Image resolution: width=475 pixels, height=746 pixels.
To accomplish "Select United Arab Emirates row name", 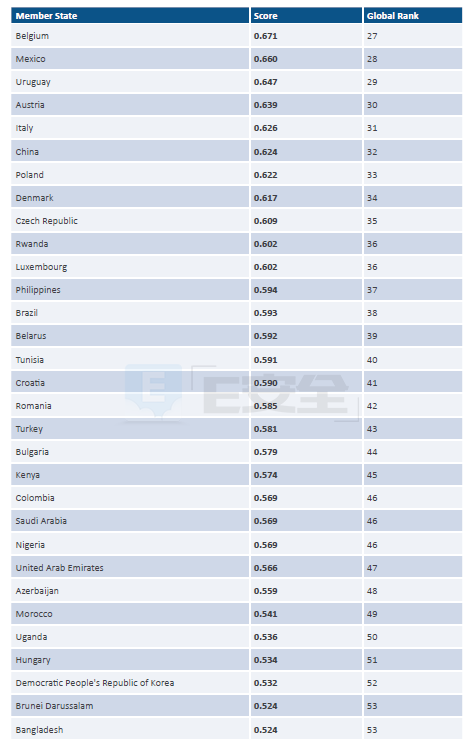I will [x=59, y=568].
